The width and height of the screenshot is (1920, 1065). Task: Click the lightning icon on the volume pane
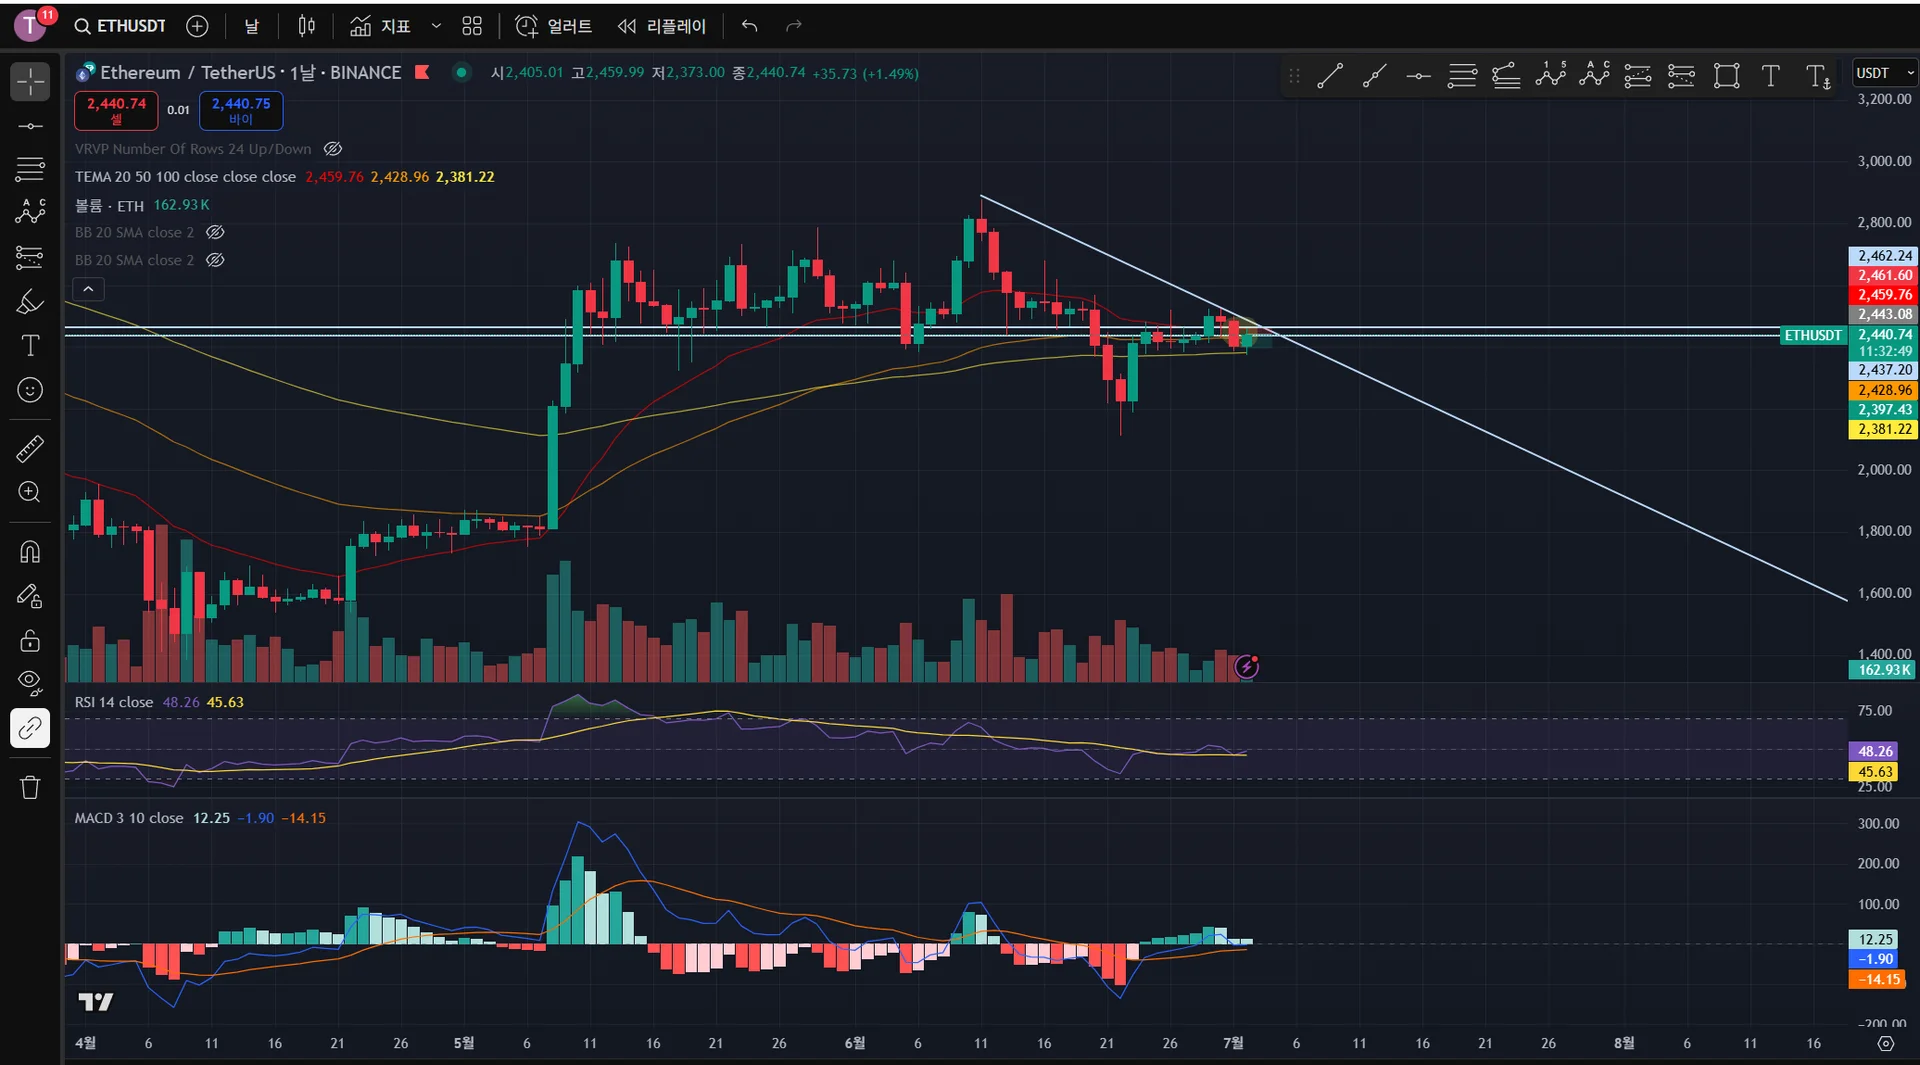point(1246,666)
